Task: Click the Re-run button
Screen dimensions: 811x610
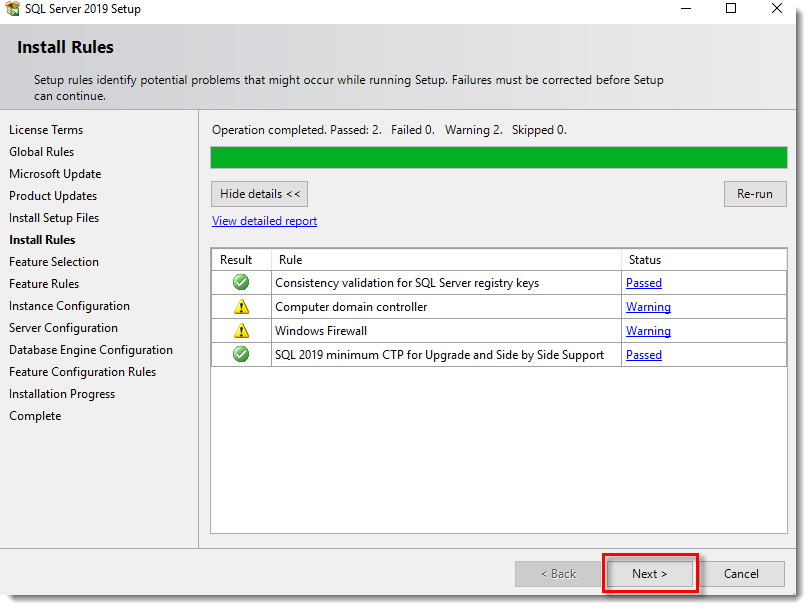Action: [x=755, y=194]
